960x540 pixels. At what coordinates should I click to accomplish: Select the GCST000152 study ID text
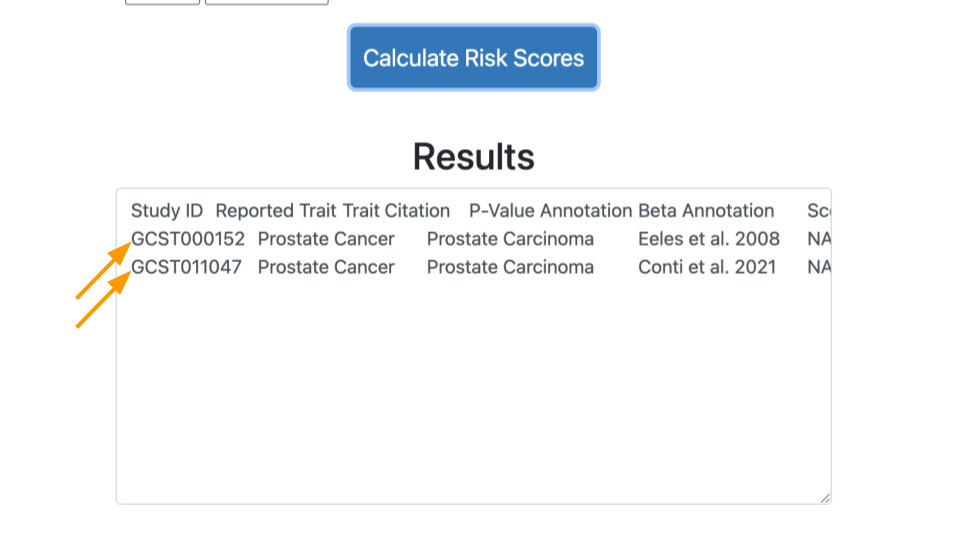pyautogui.click(x=188, y=239)
